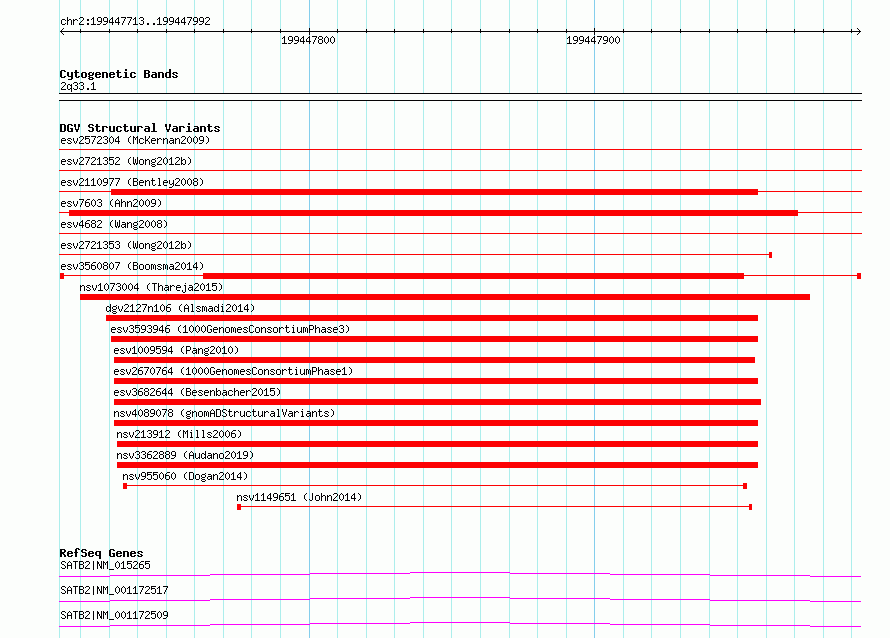Click the esv1009594 red variant bar
This screenshot has width=890, height=638.
point(434,360)
